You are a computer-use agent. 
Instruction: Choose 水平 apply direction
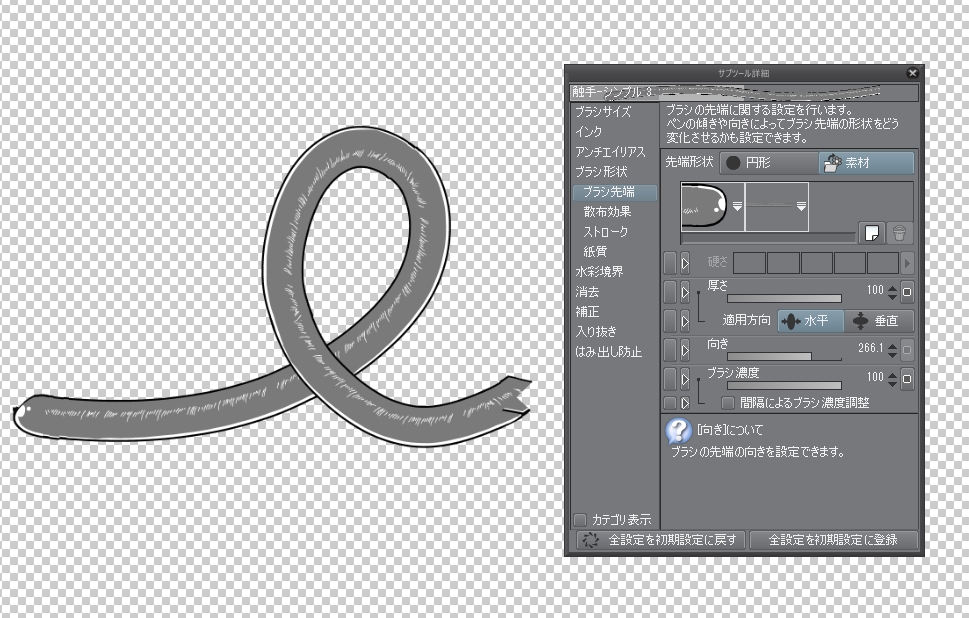(x=810, y=321)
